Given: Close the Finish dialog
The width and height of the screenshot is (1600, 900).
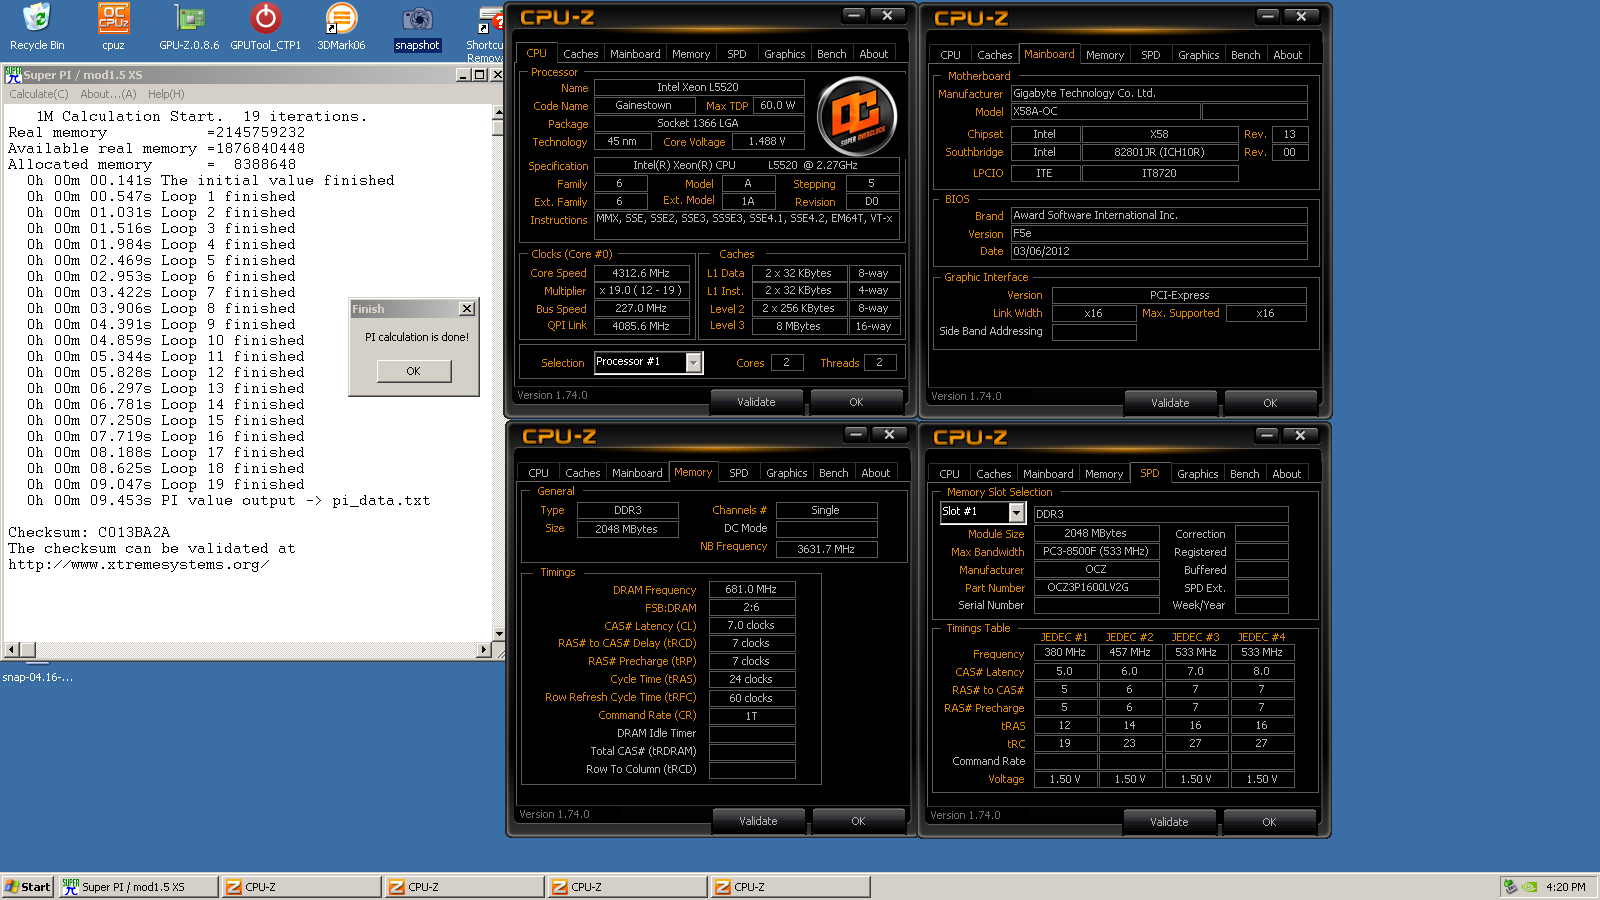Looking at the screenshot, I should point(466,309).
